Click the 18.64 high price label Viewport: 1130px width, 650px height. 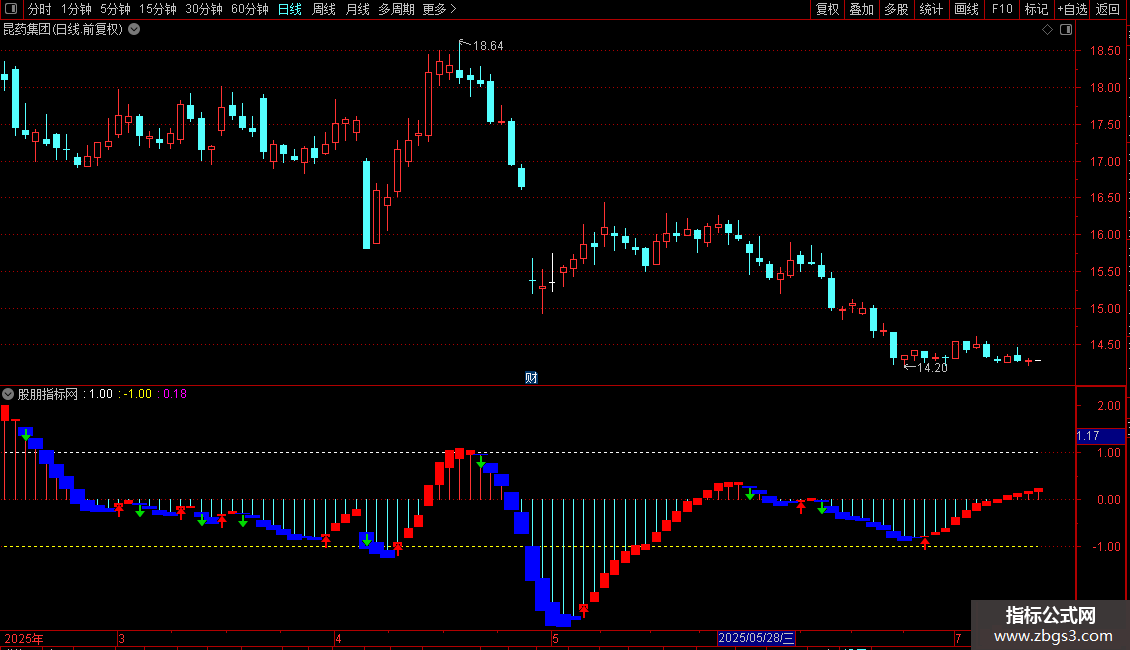488,46
